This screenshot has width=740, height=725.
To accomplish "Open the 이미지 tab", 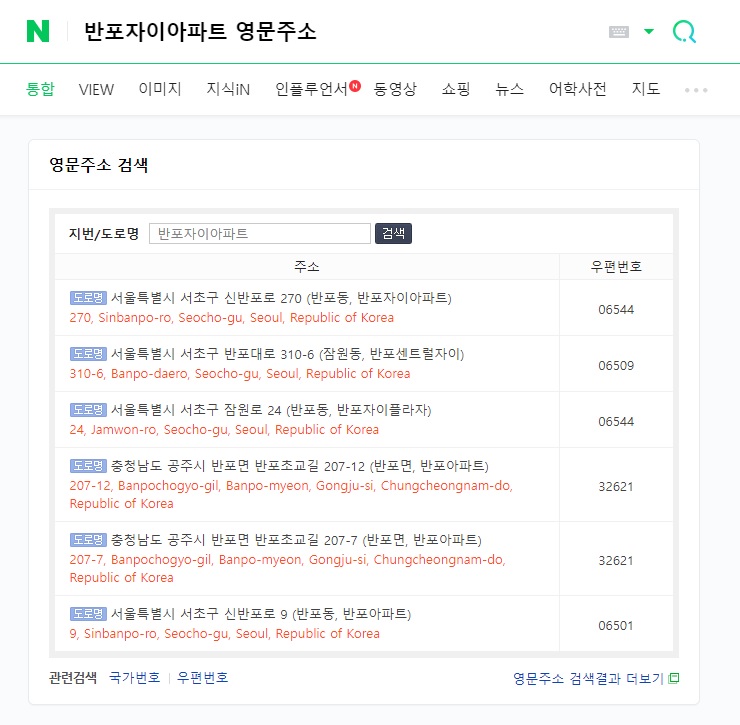I will tap(160, 89).
